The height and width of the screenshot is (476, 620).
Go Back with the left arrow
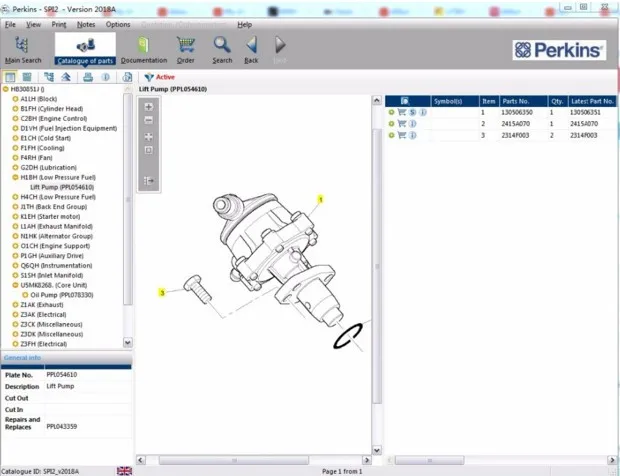(251, 49)
